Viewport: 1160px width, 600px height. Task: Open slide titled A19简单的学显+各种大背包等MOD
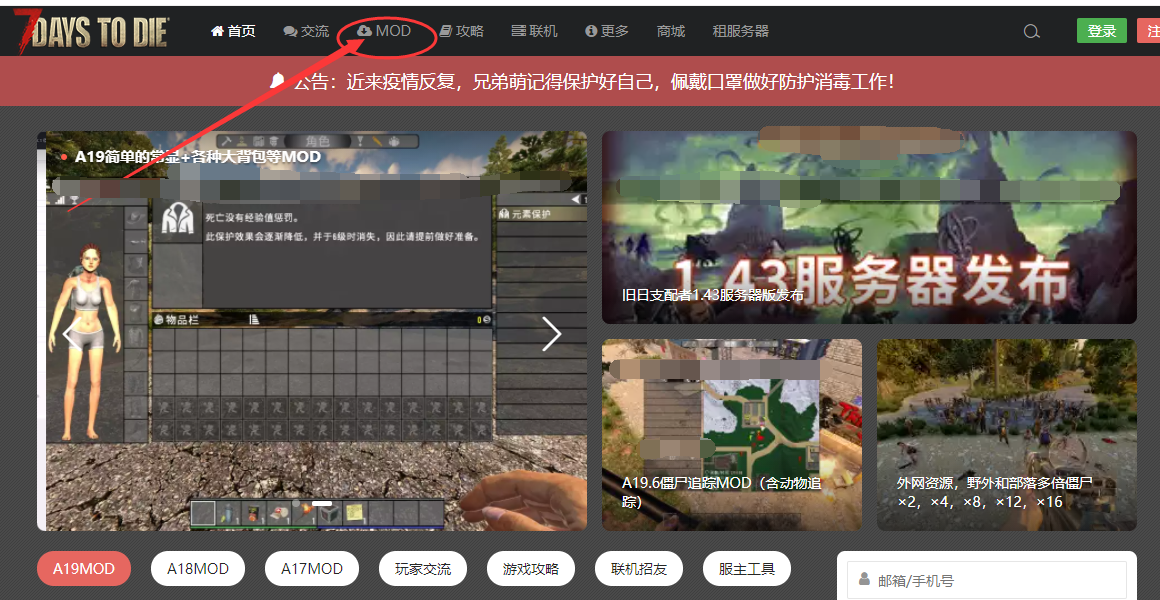pyautogui.click(x=198, y=157)
